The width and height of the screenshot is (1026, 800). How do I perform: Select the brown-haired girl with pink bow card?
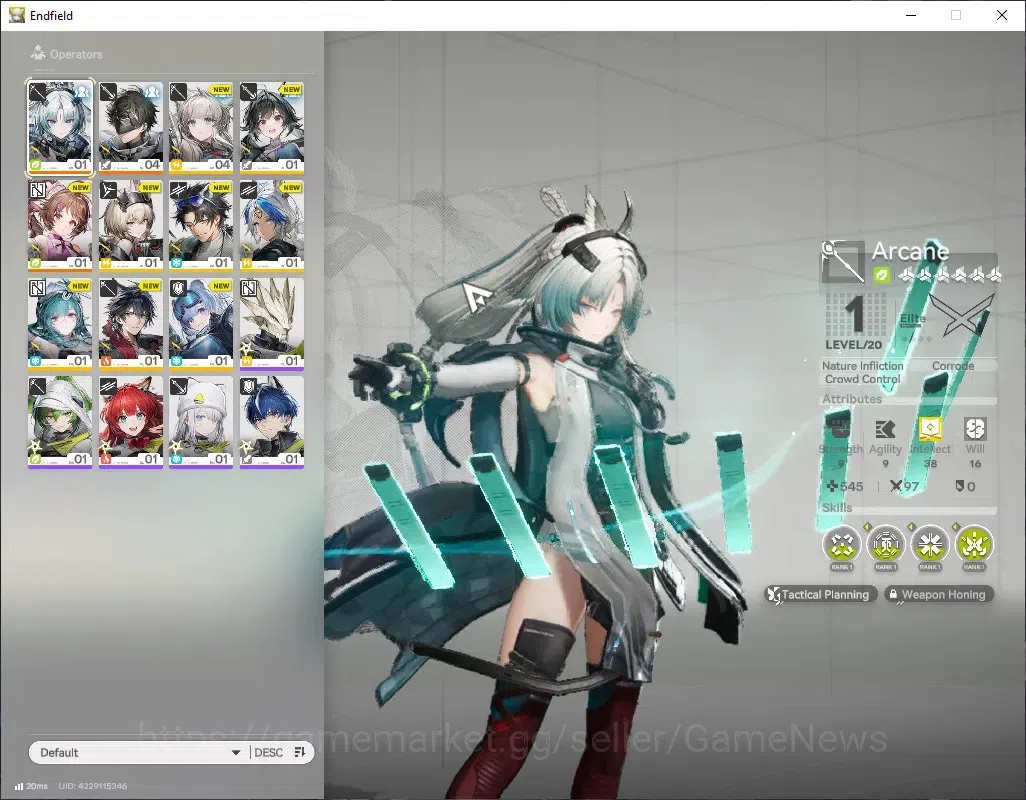point(60,226)
